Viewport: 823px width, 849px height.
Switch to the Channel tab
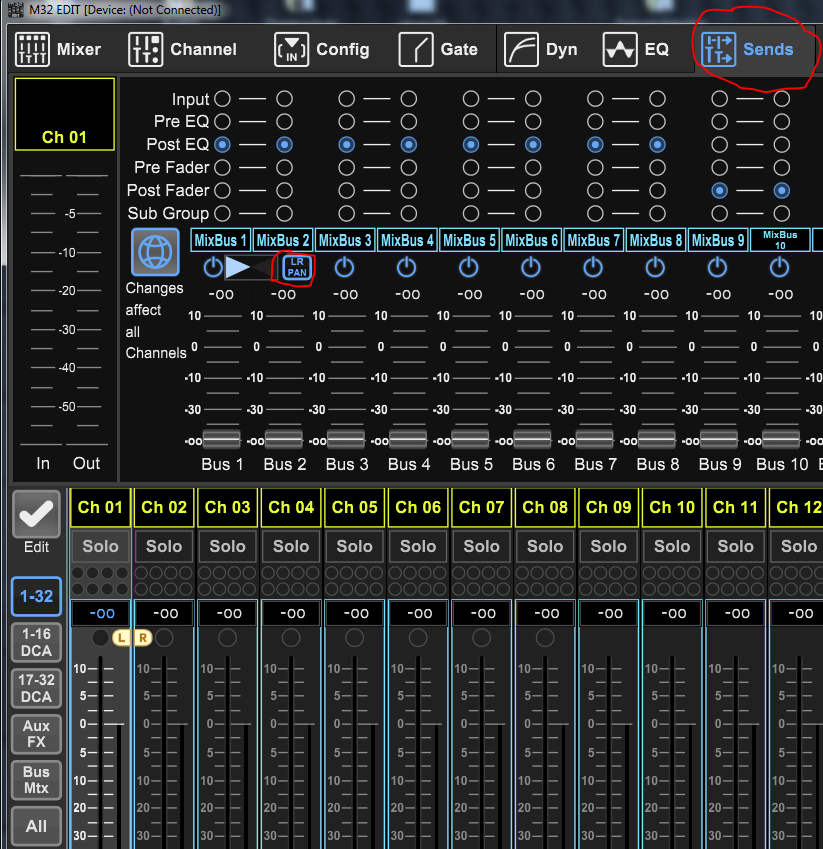(182, 49)
